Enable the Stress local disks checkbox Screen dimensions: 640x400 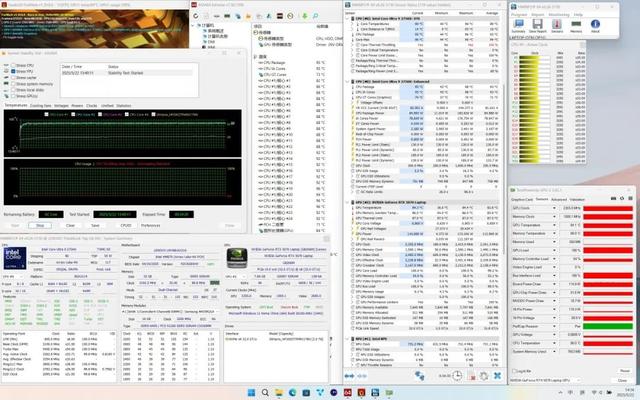coord(13,90)
